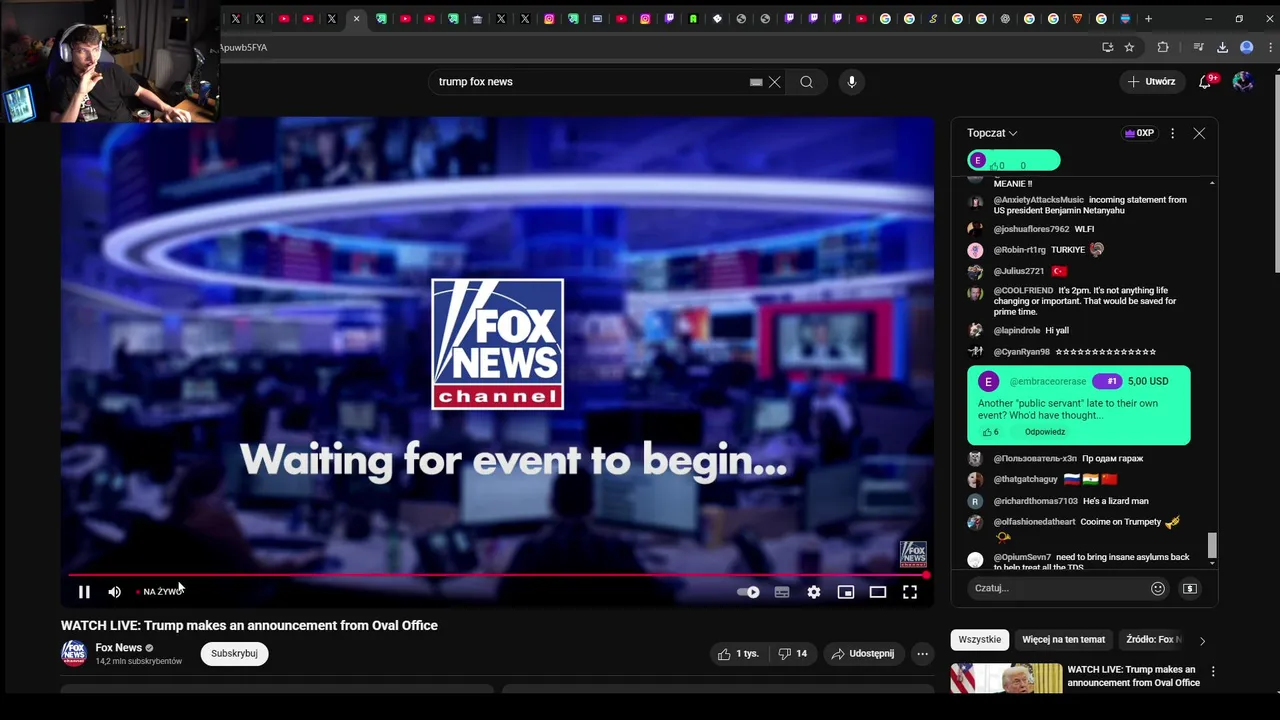Open media control icon in browser toolbar

pos(1198,47)
